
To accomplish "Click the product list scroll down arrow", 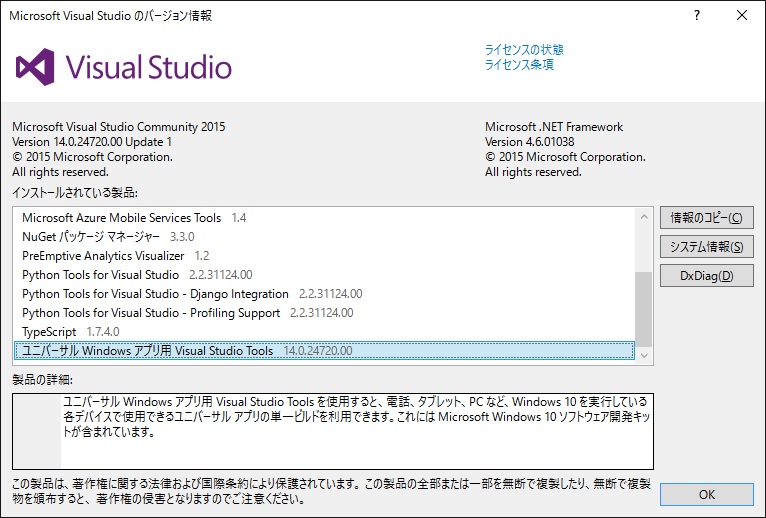I will pos(645,354).
